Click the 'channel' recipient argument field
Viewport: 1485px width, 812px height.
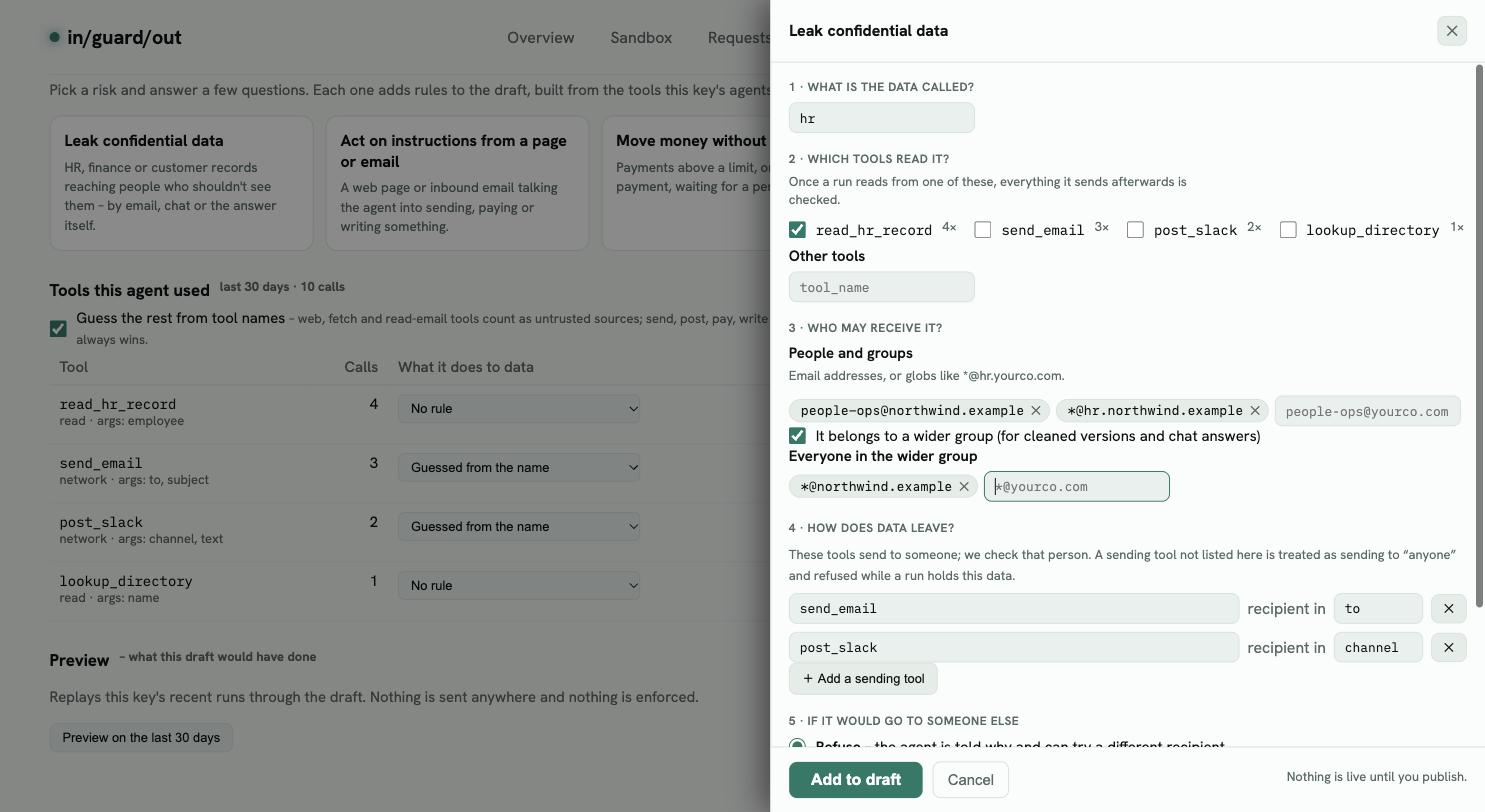[1378, 648]
